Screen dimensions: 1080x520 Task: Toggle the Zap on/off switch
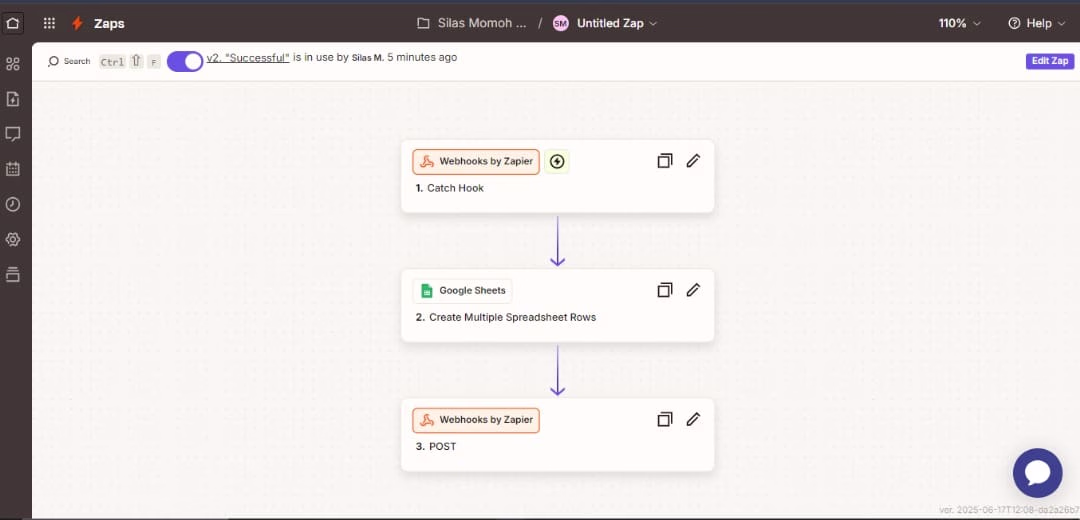pos(185,61)
